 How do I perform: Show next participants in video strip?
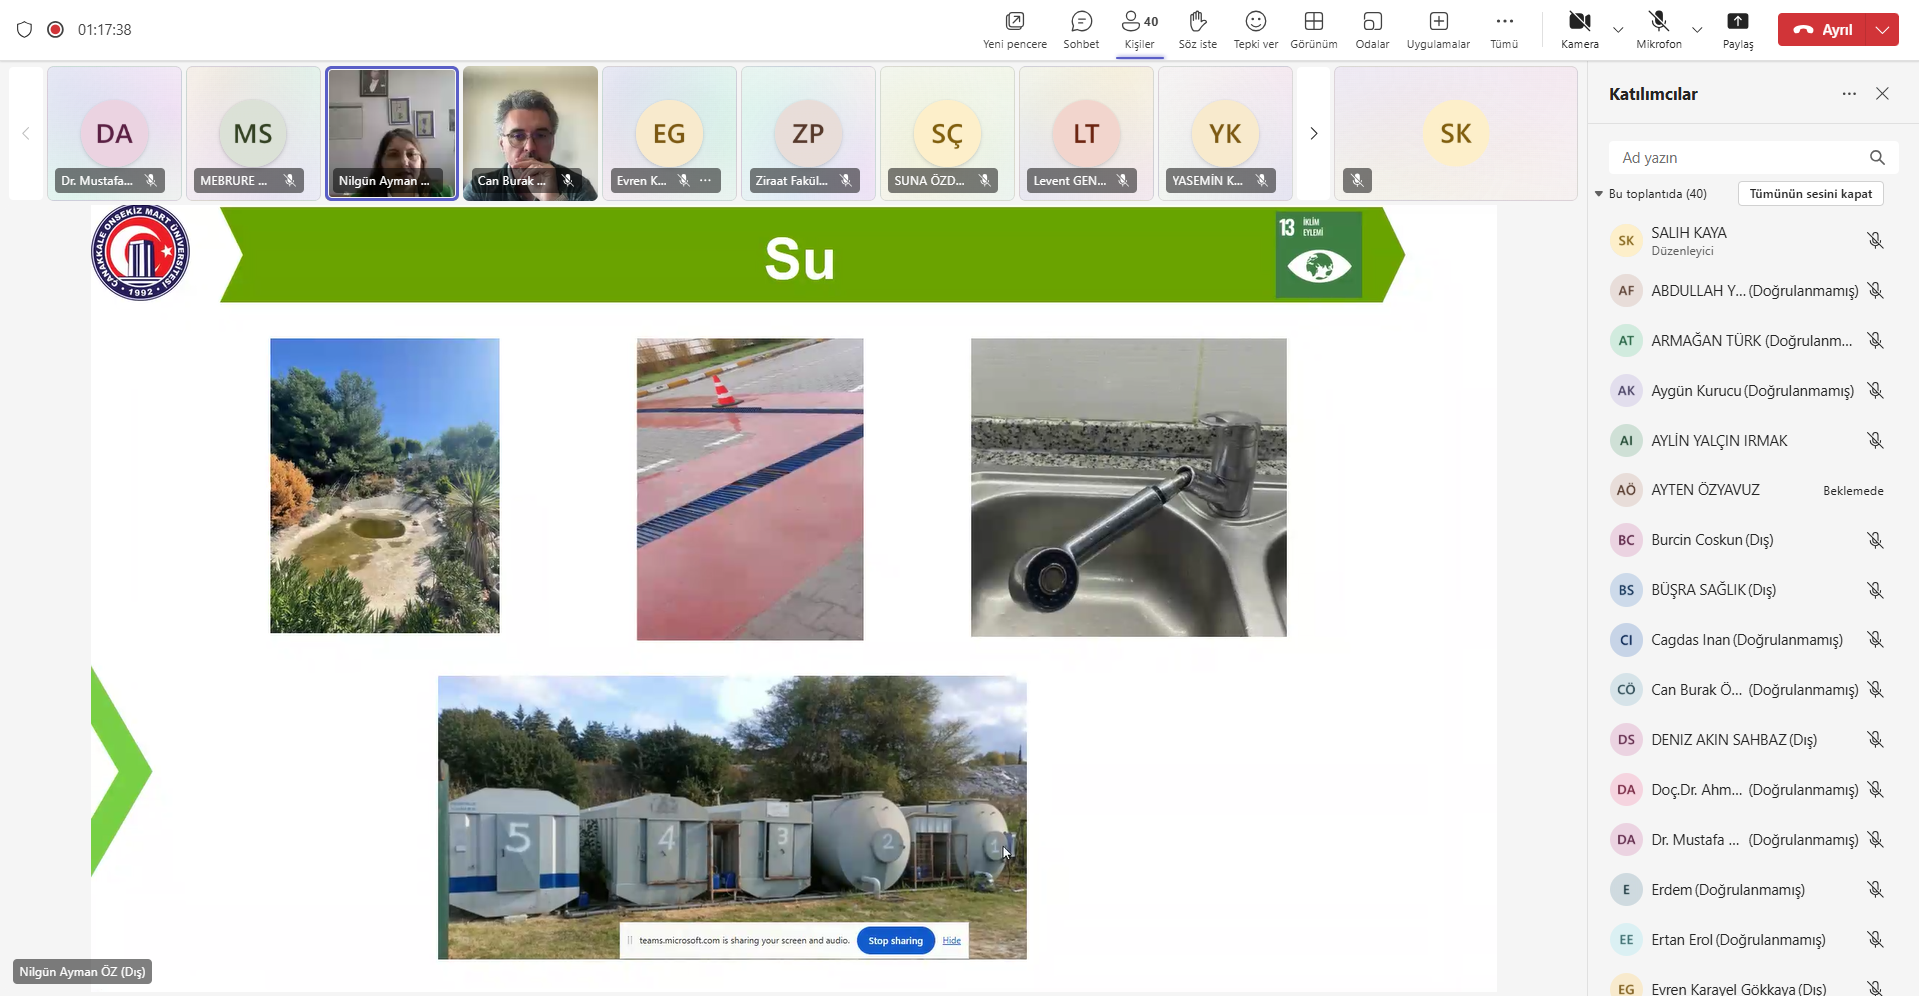point(1314,134)
